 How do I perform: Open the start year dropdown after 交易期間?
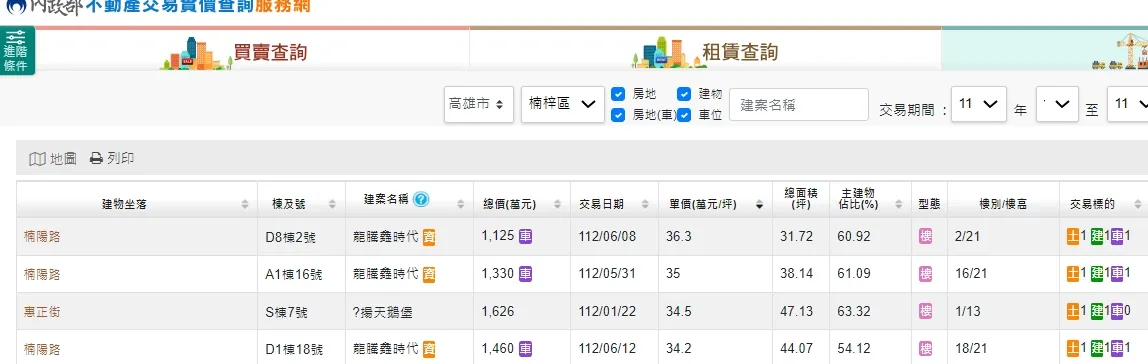coord(979,104)
